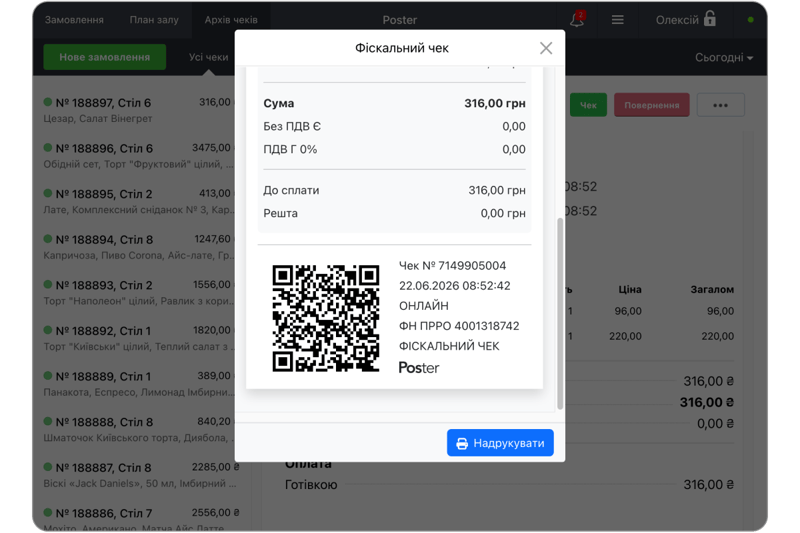Viewport: 800px width, 533px height.
Task: Click the ФІСКАЛЬНИЙ ЧЕК label near QR code
Action: point(449,346)
